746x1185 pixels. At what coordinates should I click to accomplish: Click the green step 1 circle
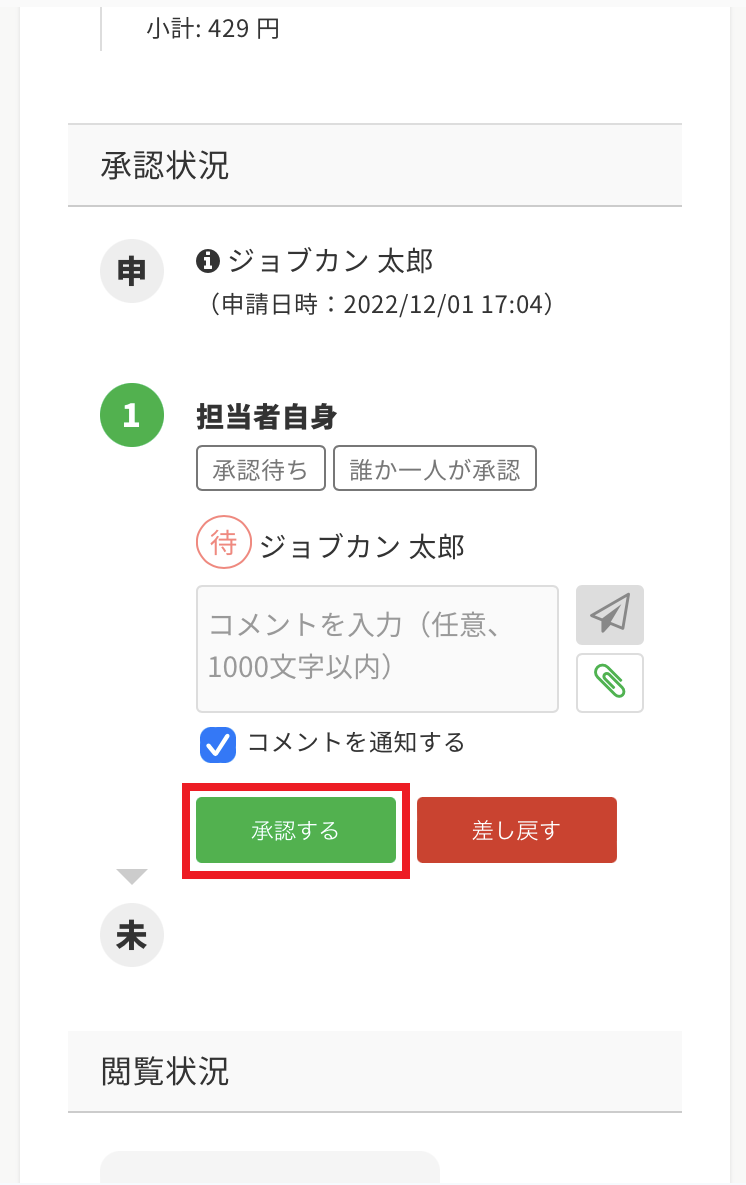click(x=131, y=415)
